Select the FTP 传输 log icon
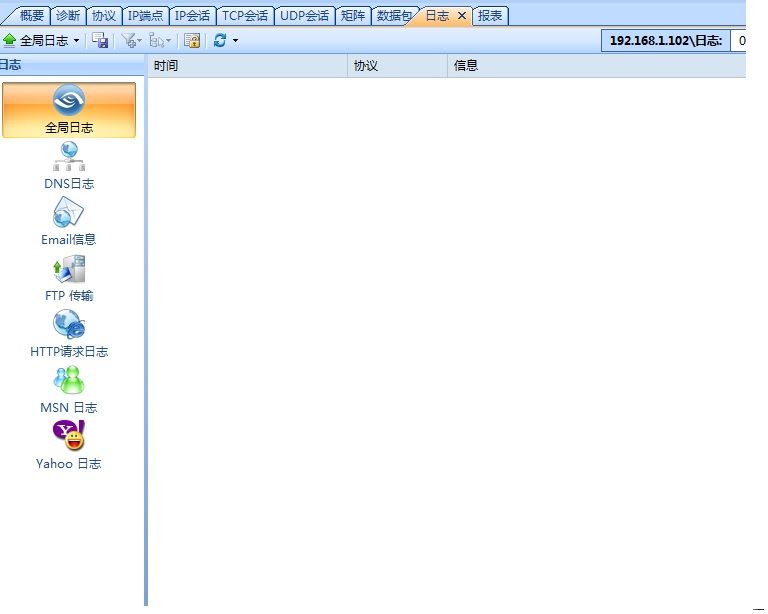This screenshot has width=768, height=614. 69,277
